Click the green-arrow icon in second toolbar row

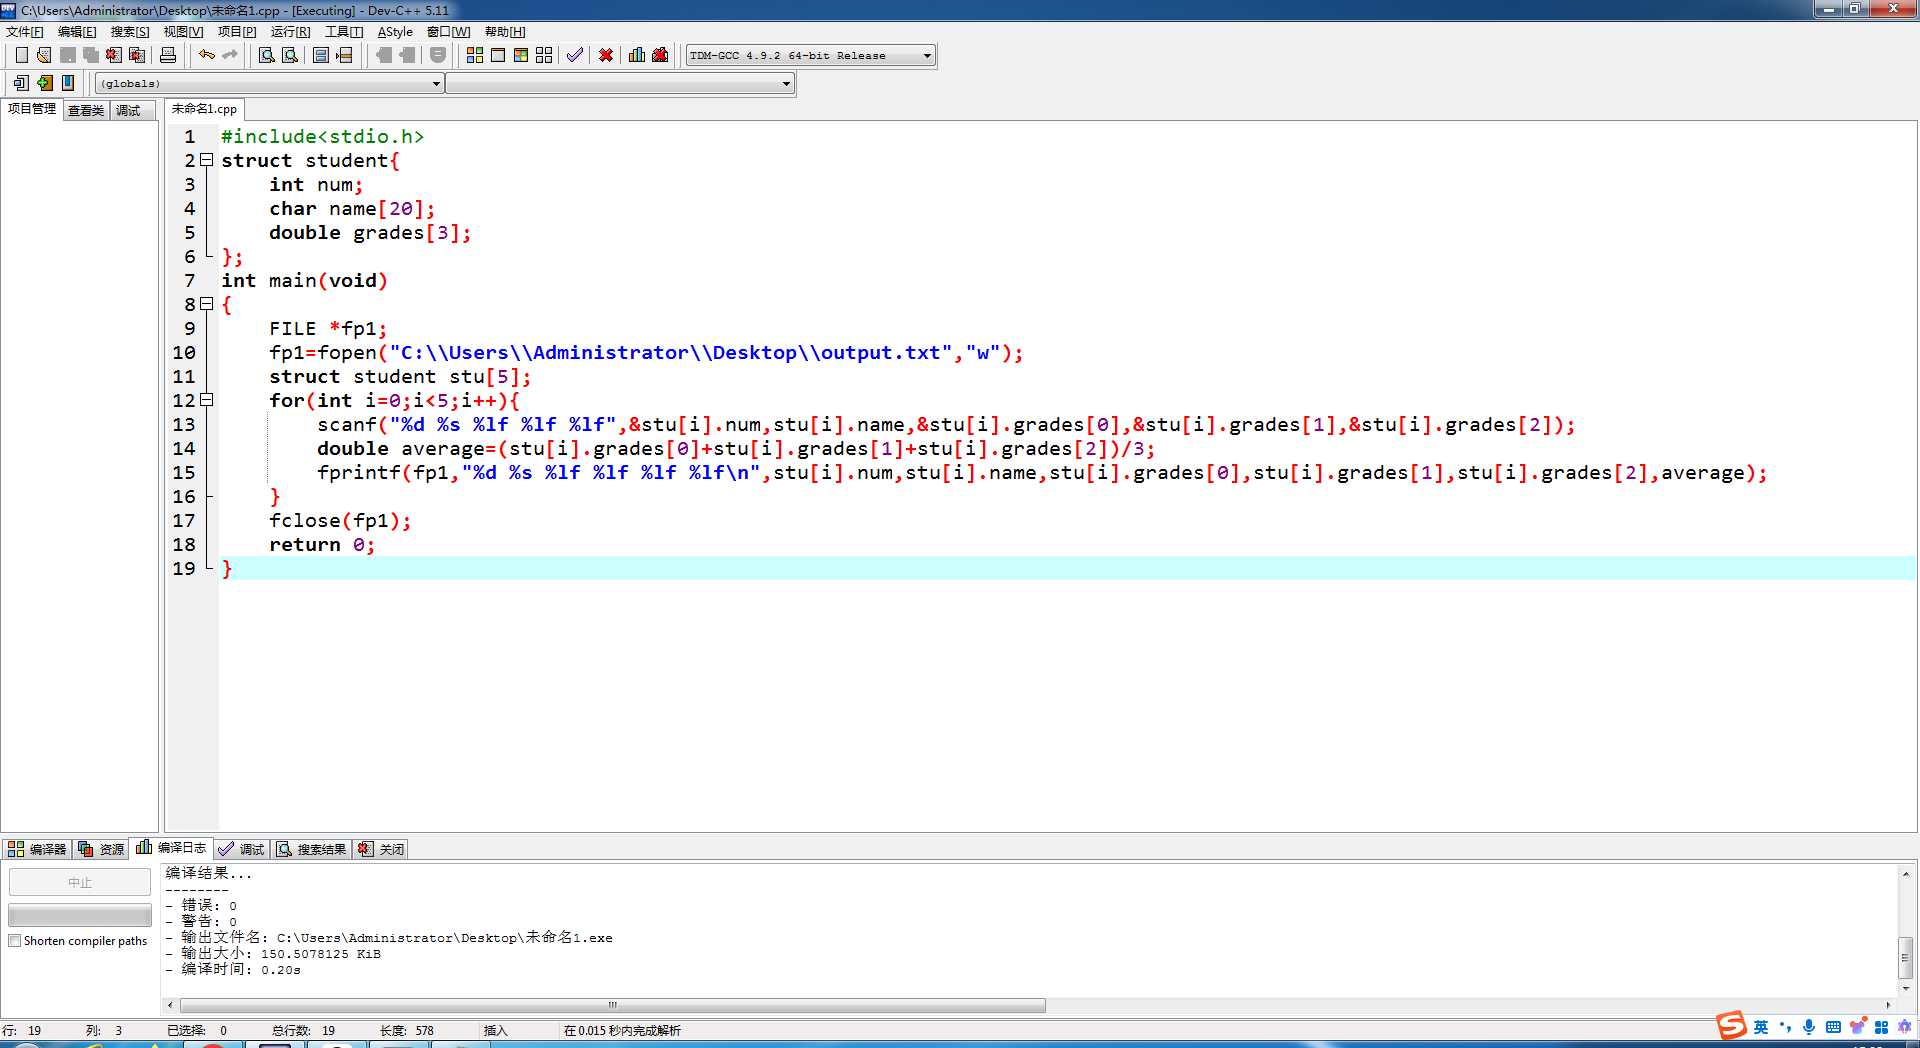point(44,83)
